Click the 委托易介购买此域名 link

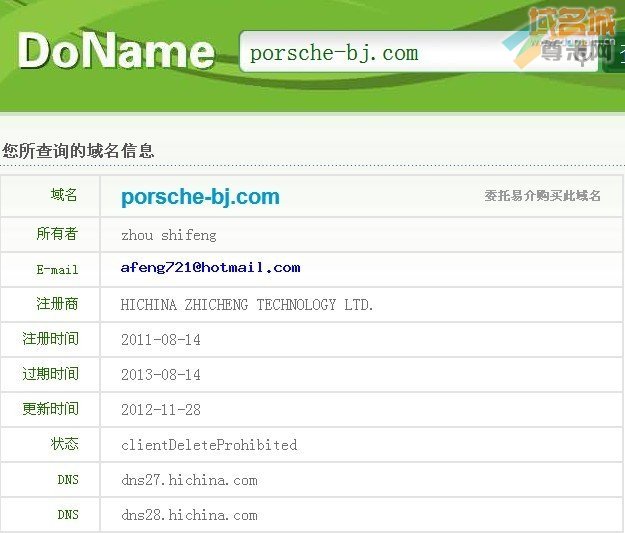pos(542,196)
